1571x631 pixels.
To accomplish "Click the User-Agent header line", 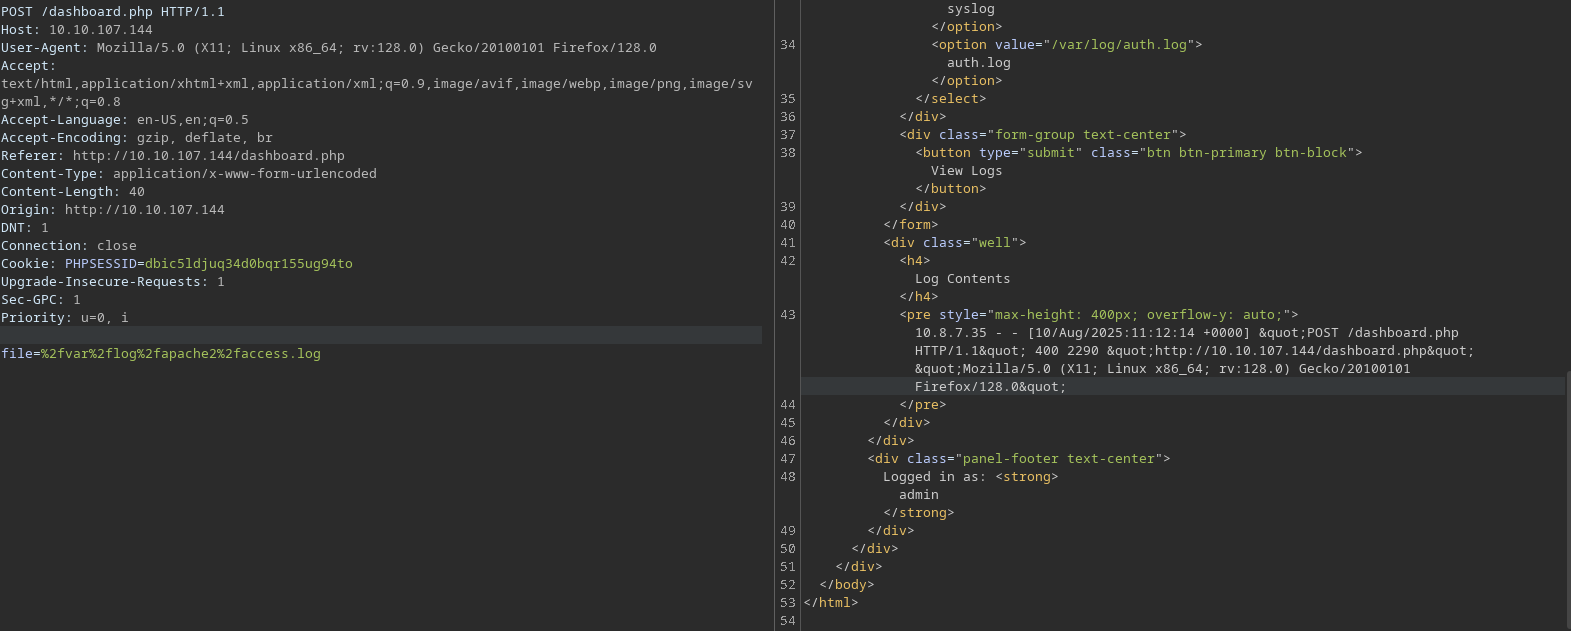I will click(x=328, y=48).
